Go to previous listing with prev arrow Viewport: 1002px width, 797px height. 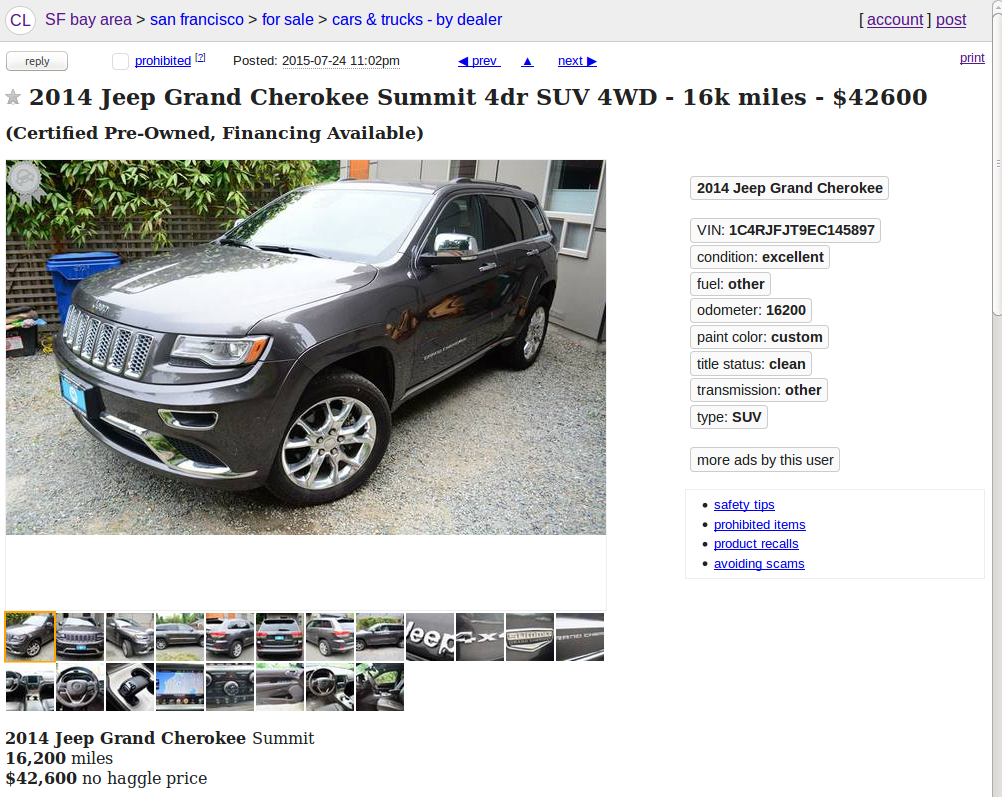click(479, 61)
